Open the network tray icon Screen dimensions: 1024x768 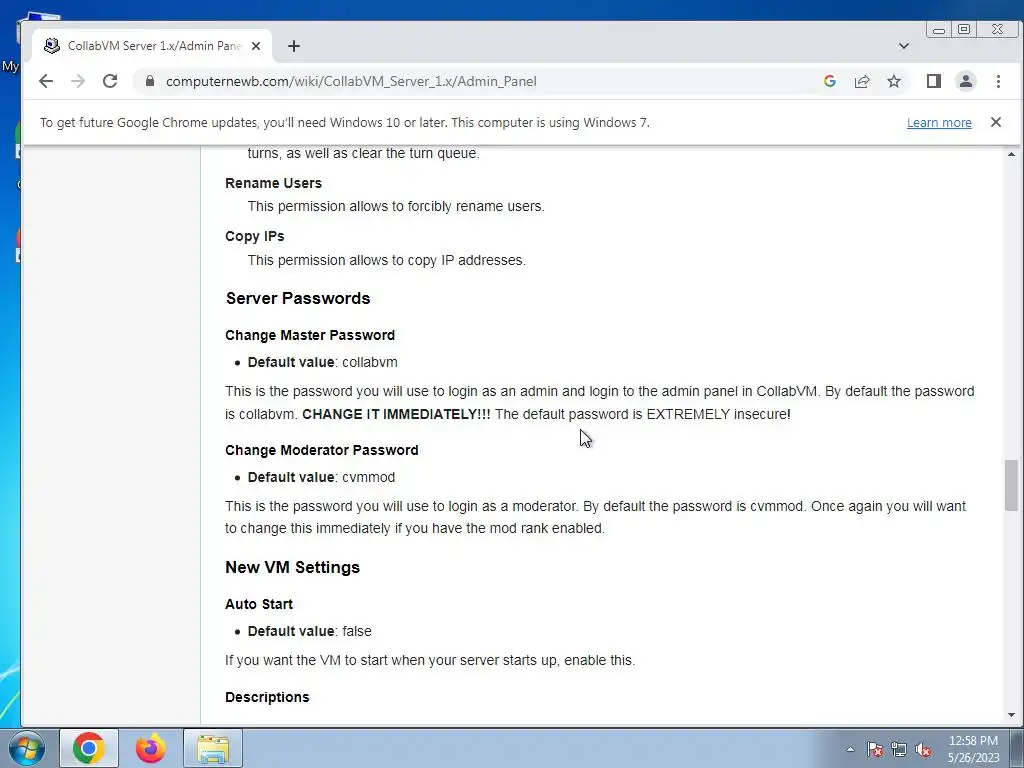point(899,749)
